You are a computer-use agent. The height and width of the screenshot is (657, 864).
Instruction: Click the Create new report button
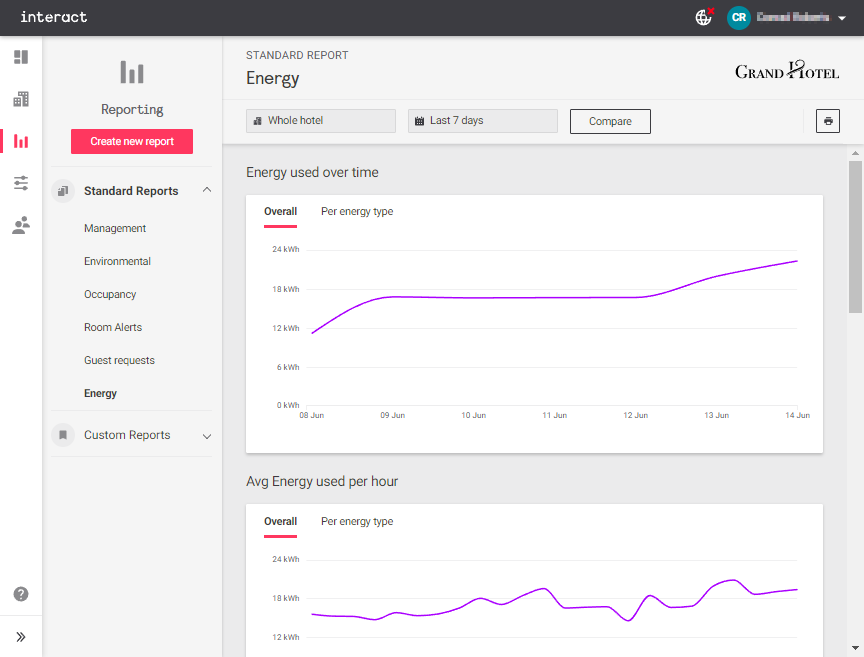(132, 142)
